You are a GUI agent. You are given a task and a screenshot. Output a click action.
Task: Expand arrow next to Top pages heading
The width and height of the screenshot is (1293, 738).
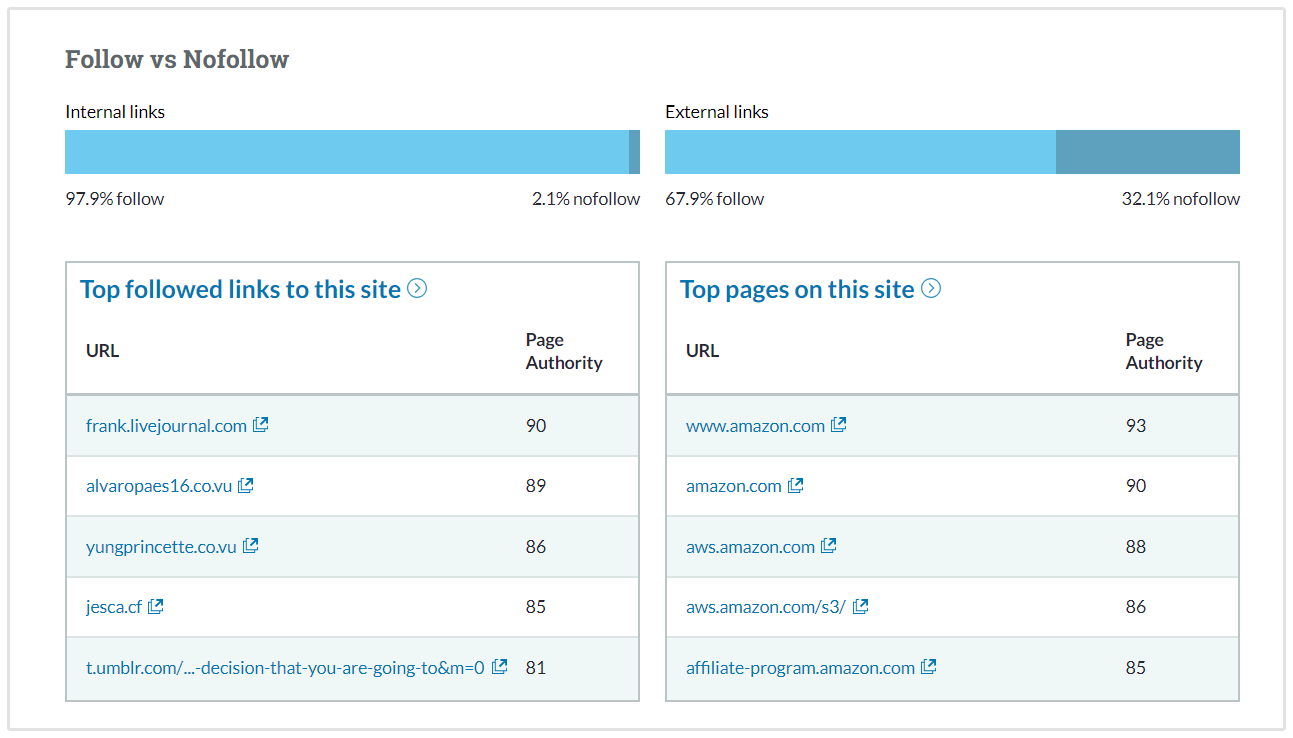tap(931, 289)
